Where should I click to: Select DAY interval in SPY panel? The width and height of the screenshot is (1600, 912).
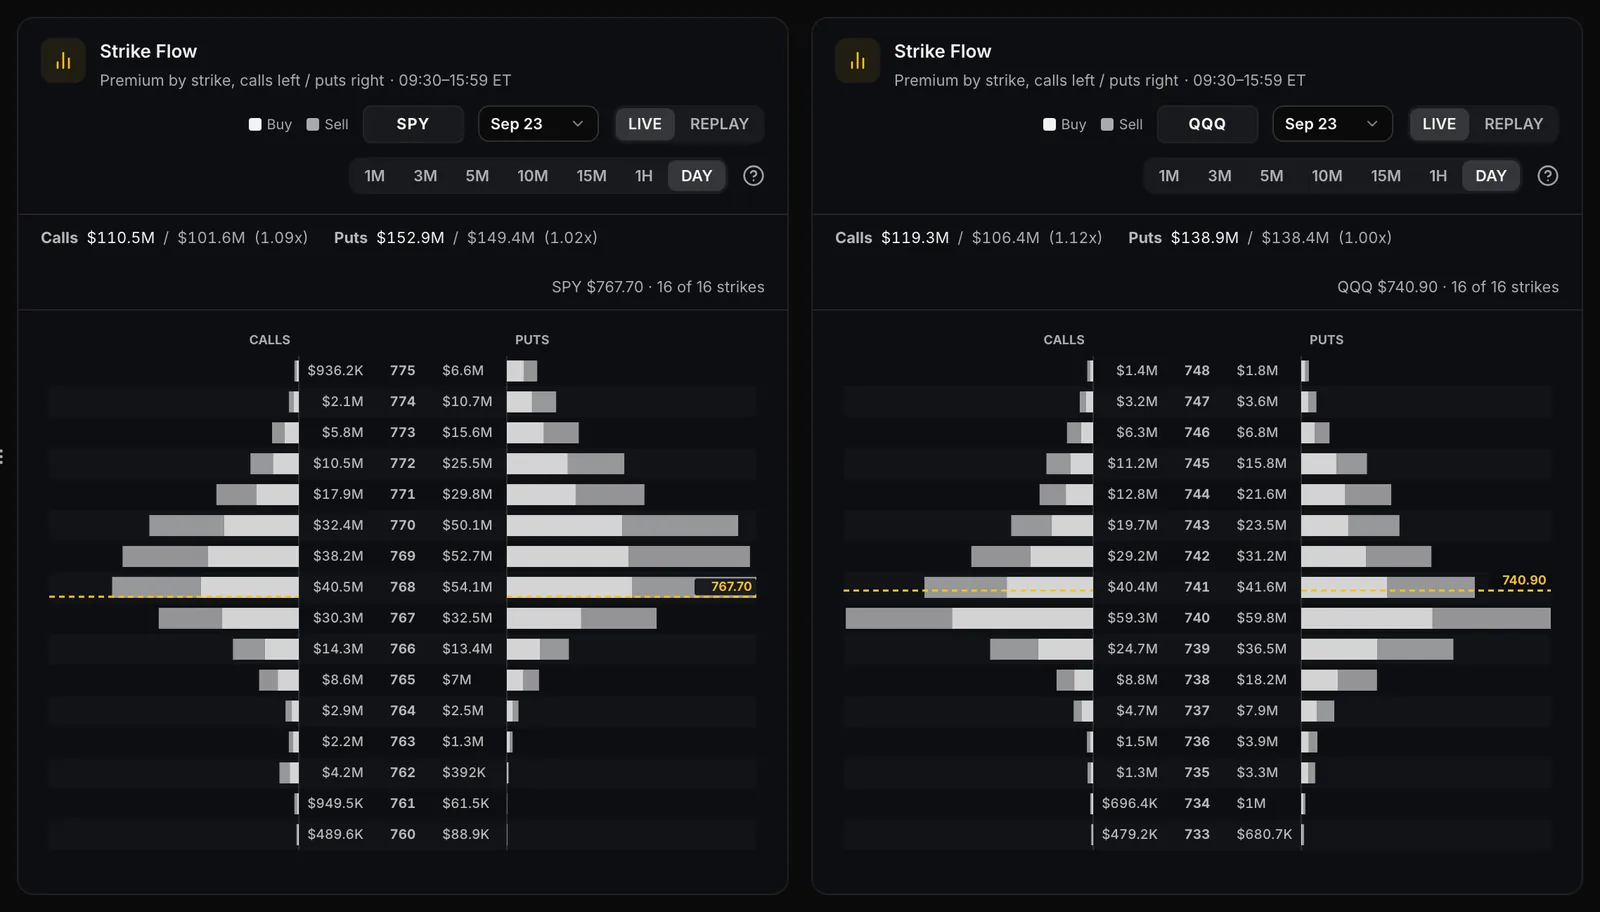[x=697, y=176]
